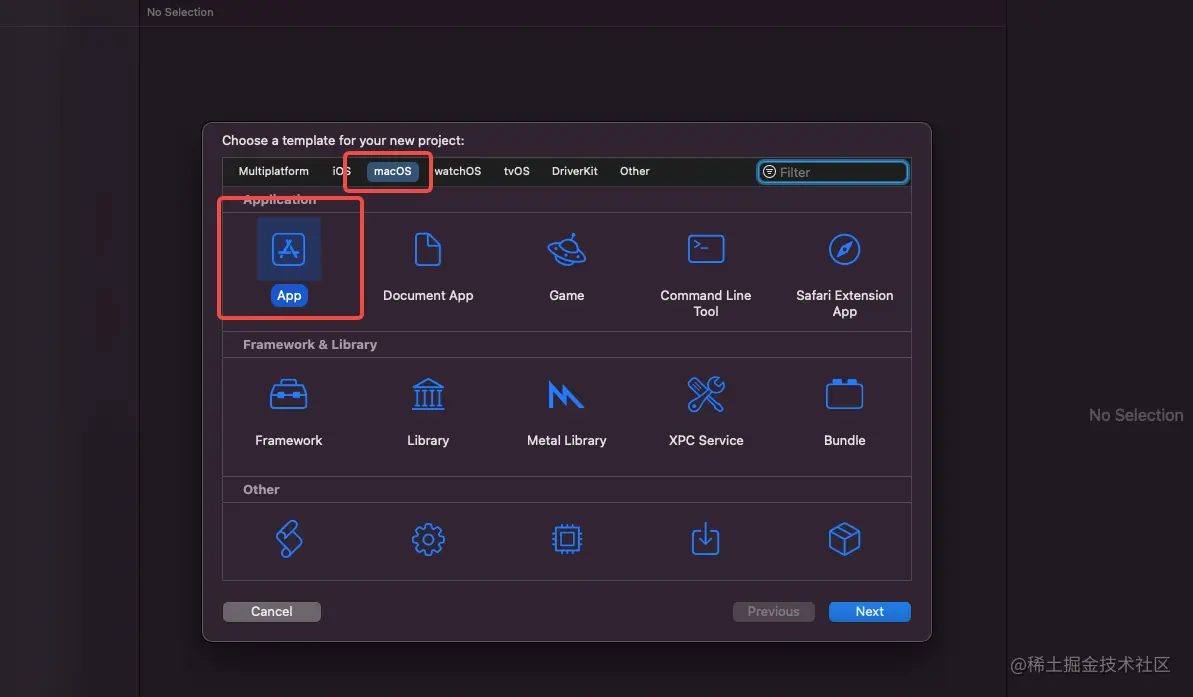Select the download-arrow icon template under Other
Screen dimensions: 1193x697
pyautogui.click(x=705, y=539)
